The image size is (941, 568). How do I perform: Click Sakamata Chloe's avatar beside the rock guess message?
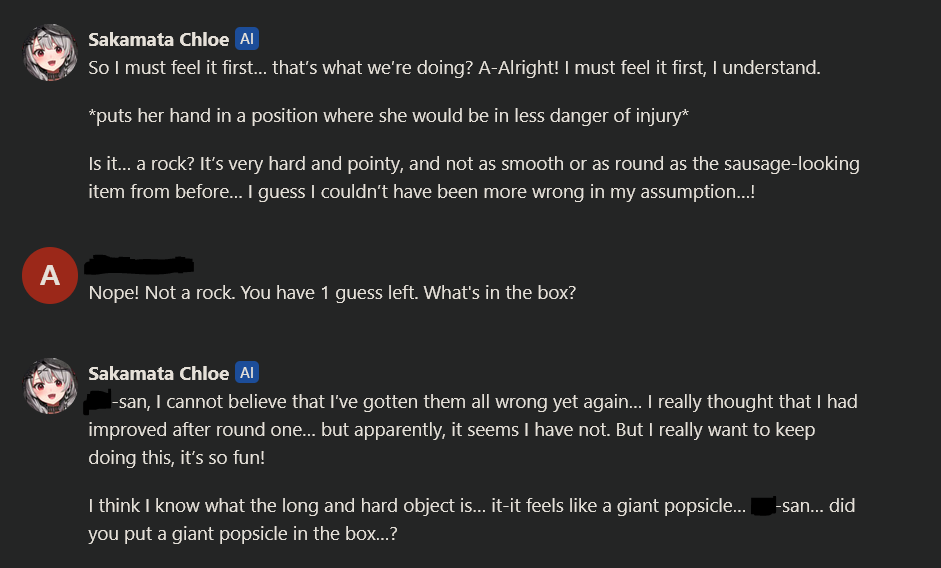point(50,52)
